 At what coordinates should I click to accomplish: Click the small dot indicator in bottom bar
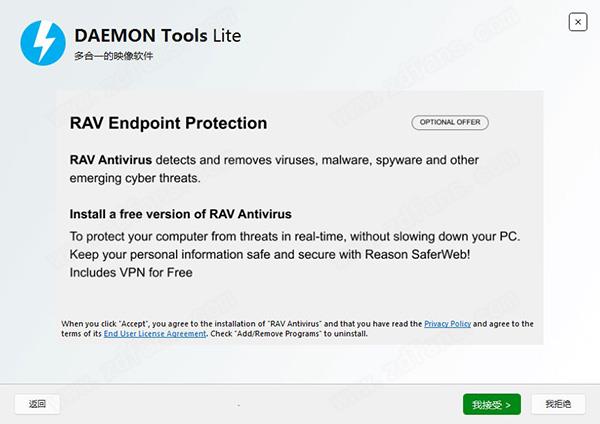238,404
